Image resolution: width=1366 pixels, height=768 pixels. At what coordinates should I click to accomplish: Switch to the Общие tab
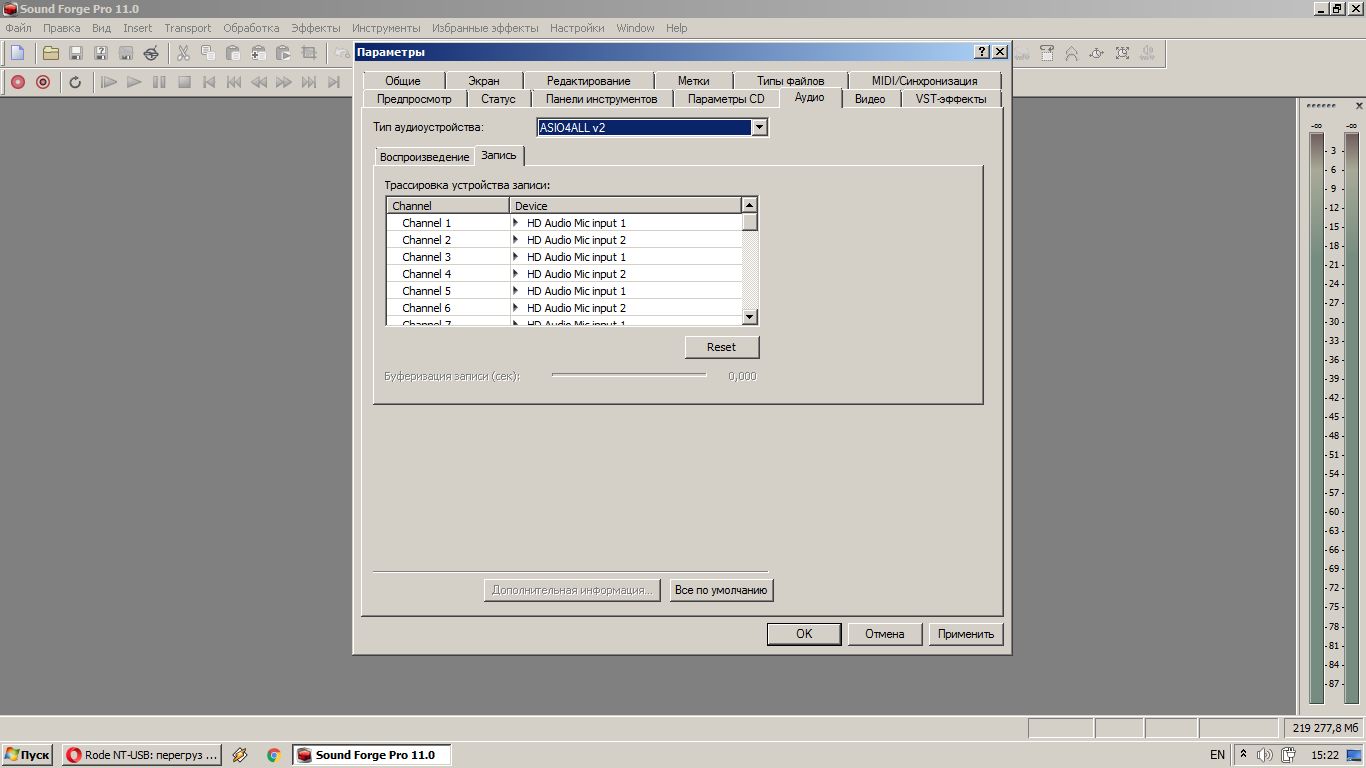pos(402,81)
